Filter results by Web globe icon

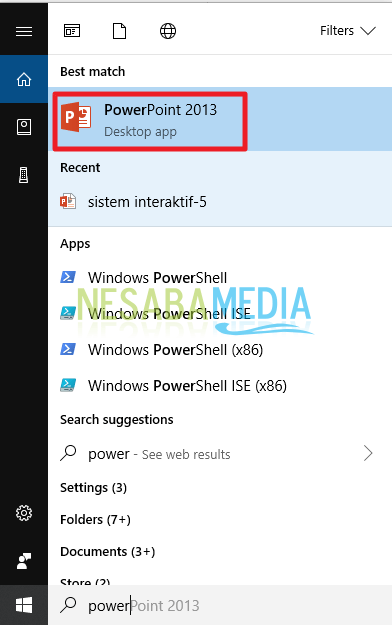[168, 31]
